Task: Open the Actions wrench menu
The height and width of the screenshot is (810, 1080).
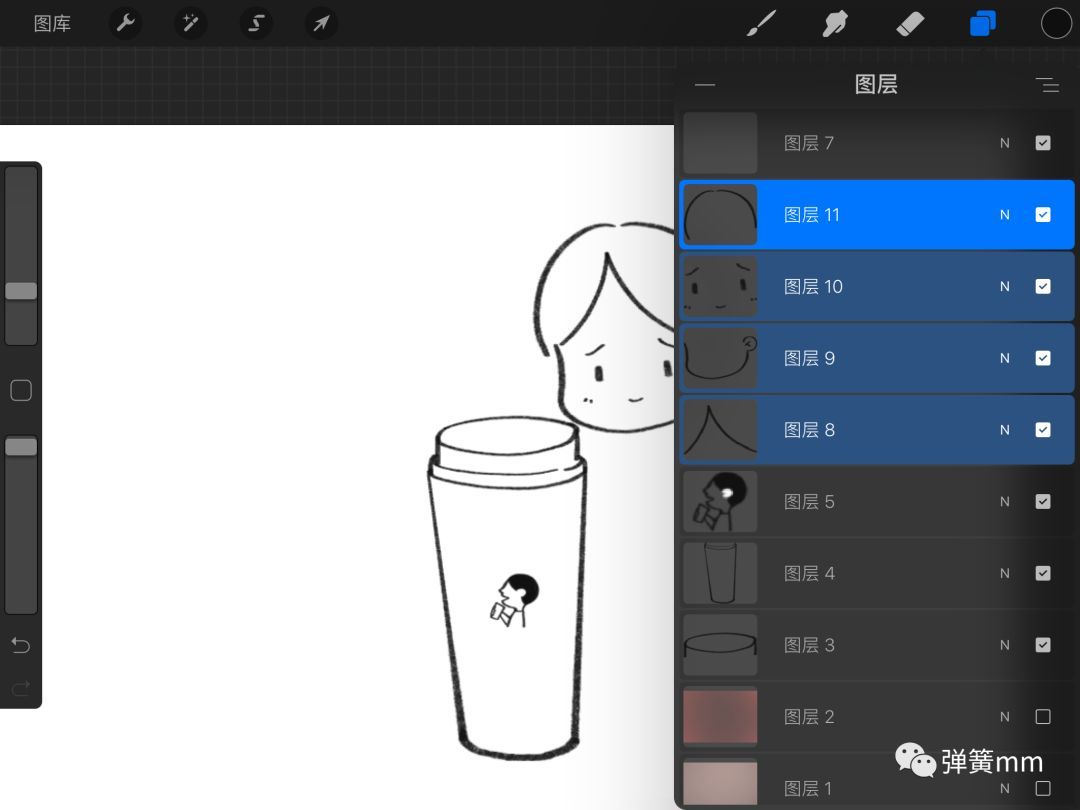Action: pos(125,23)
